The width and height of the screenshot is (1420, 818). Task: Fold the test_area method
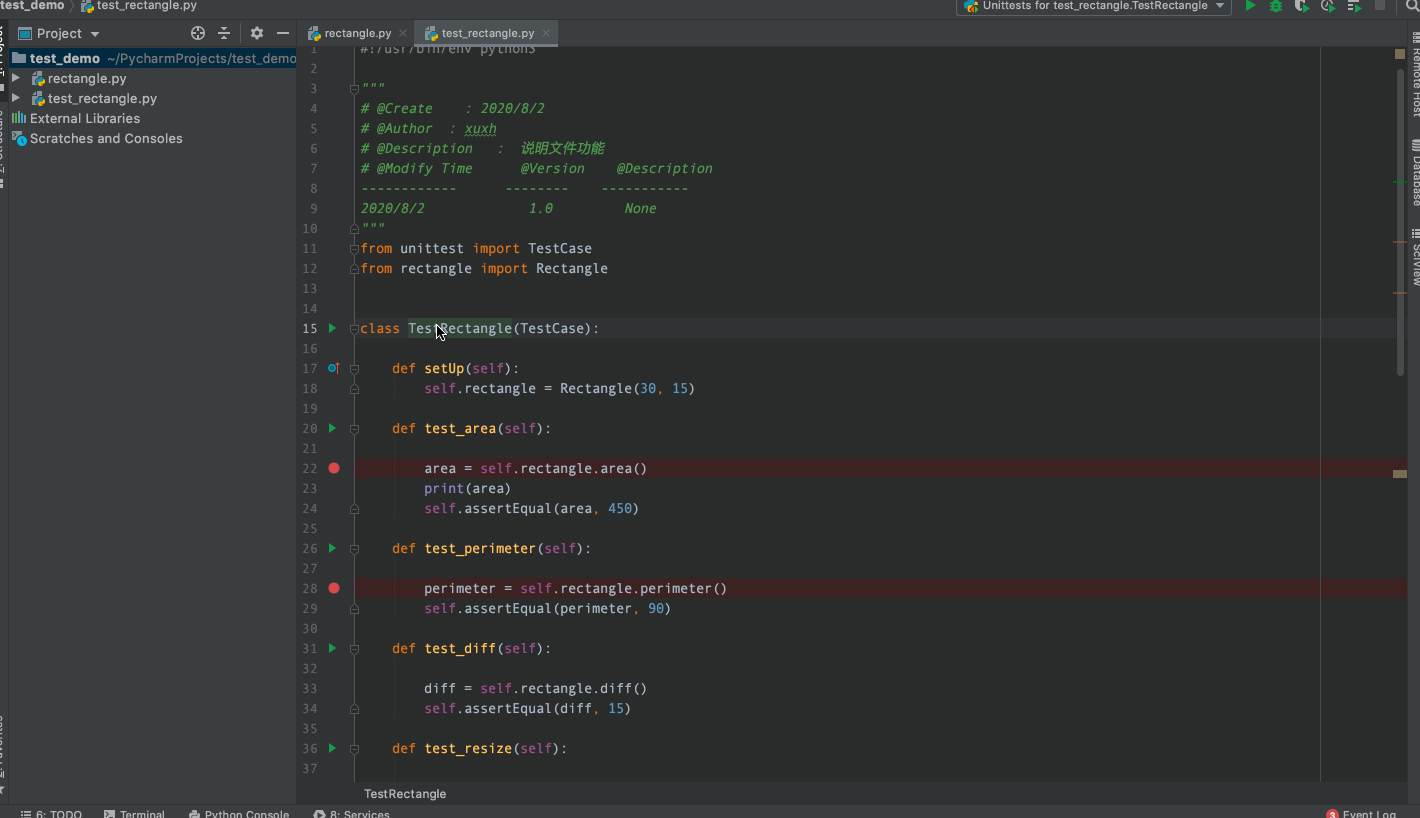coord(354,429)
